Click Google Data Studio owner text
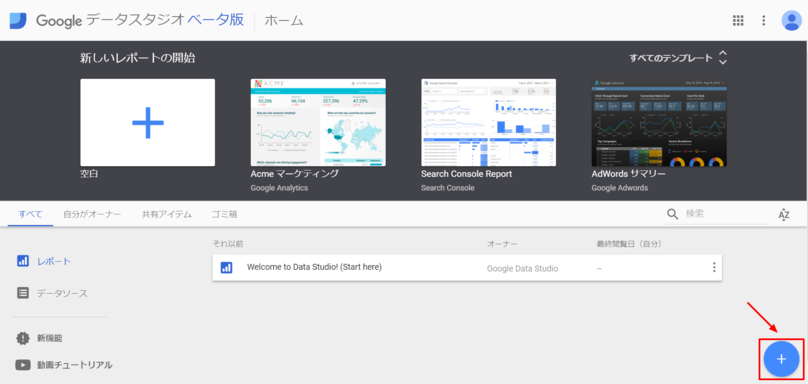This screenshot has height=384, width=808. (x=522, y=269)
